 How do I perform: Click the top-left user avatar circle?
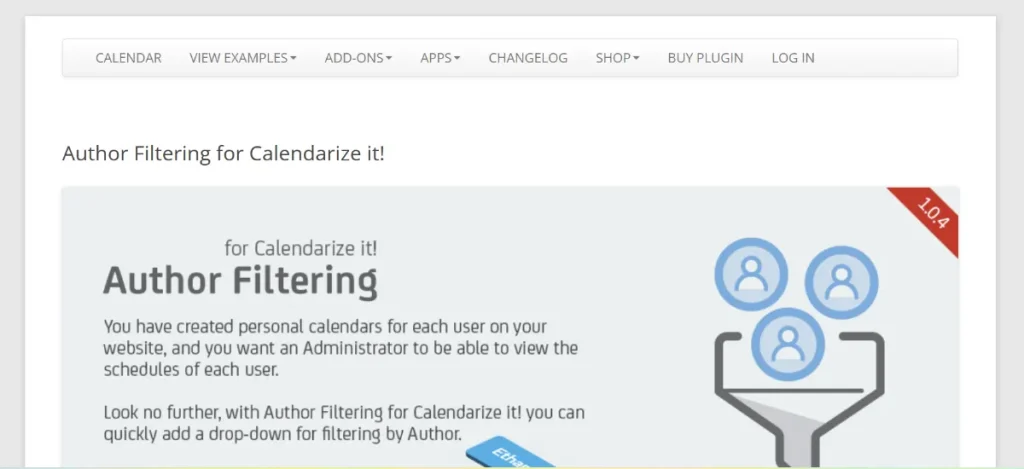(751, 274)
